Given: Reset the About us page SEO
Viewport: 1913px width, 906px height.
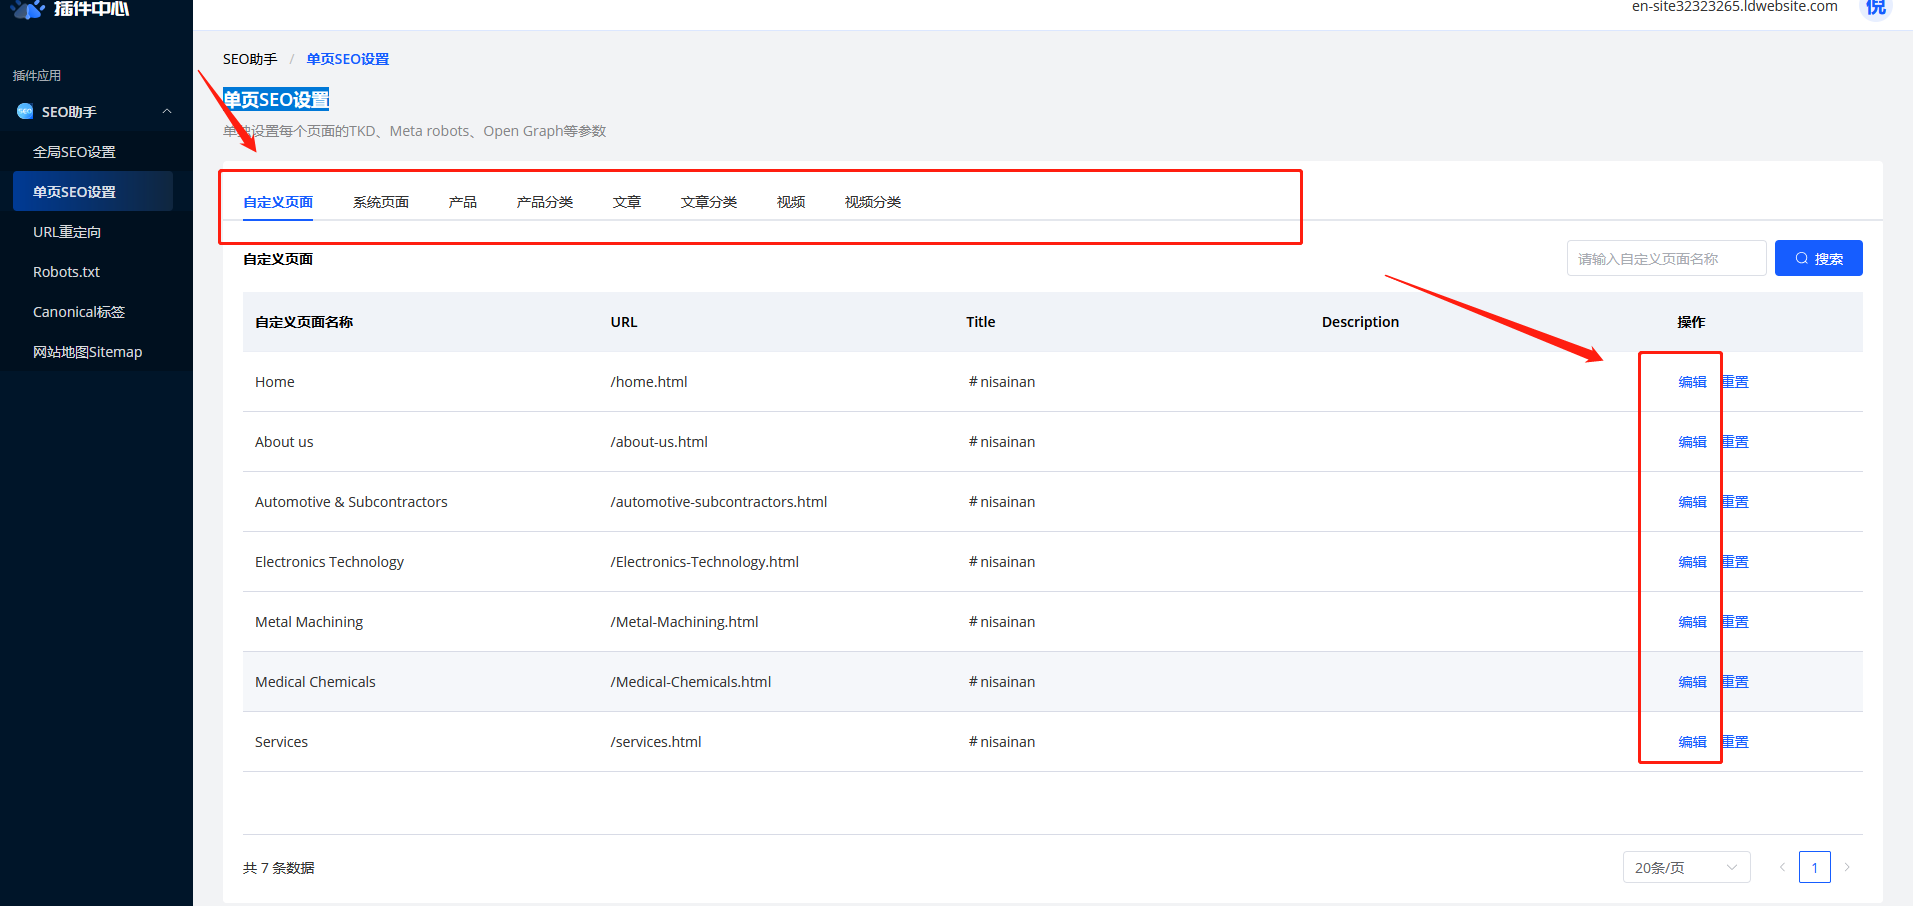Looking at the screenshot, I should (1735, 442).
